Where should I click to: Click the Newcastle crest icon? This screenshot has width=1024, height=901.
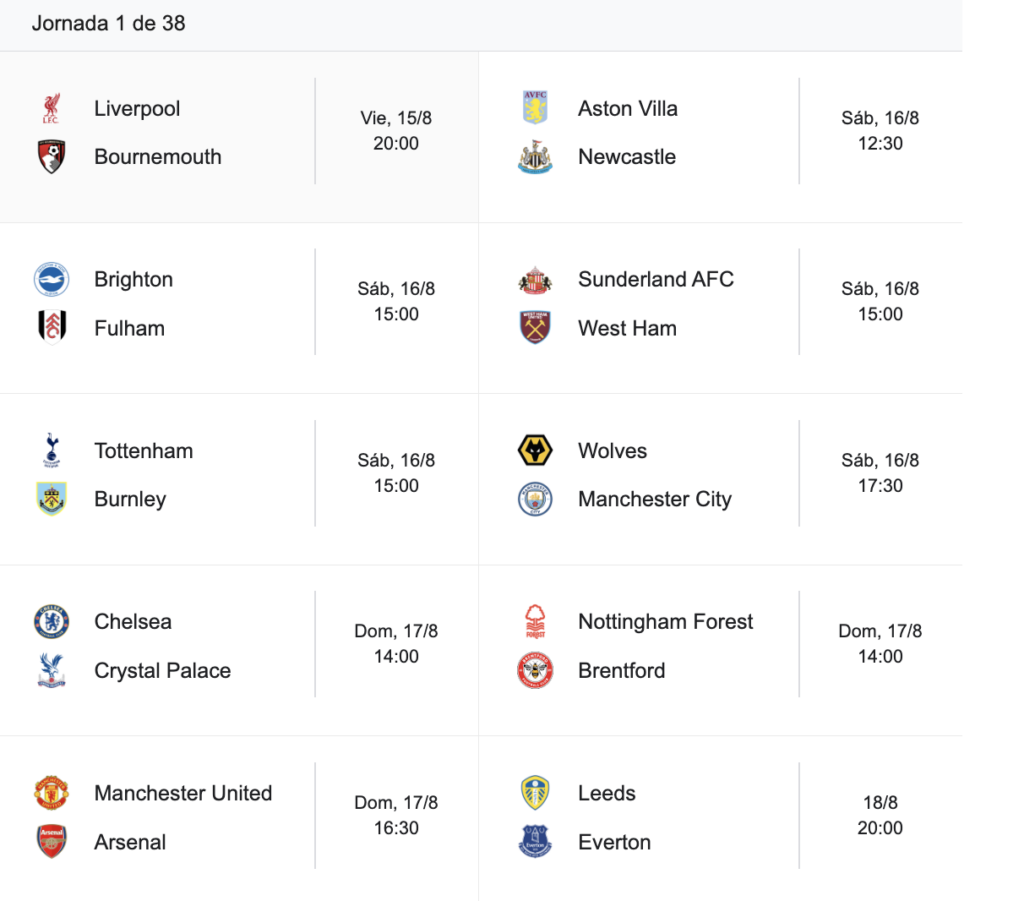point(535,157)
